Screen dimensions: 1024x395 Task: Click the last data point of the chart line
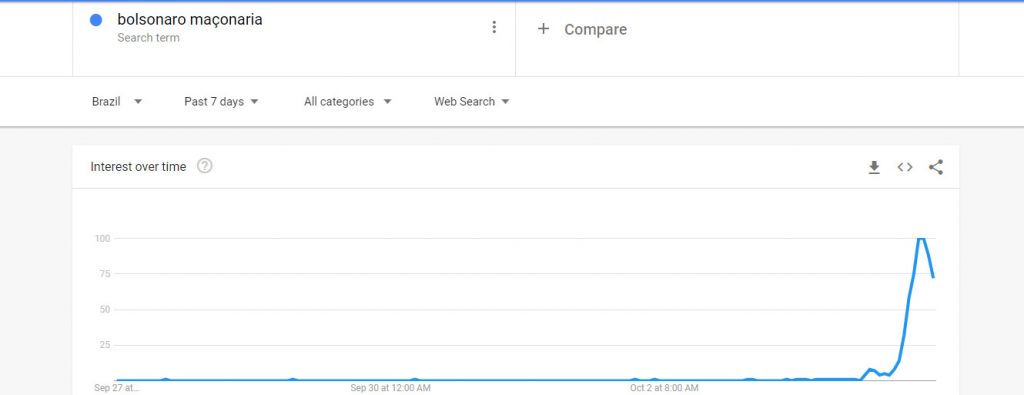(934, 277)
